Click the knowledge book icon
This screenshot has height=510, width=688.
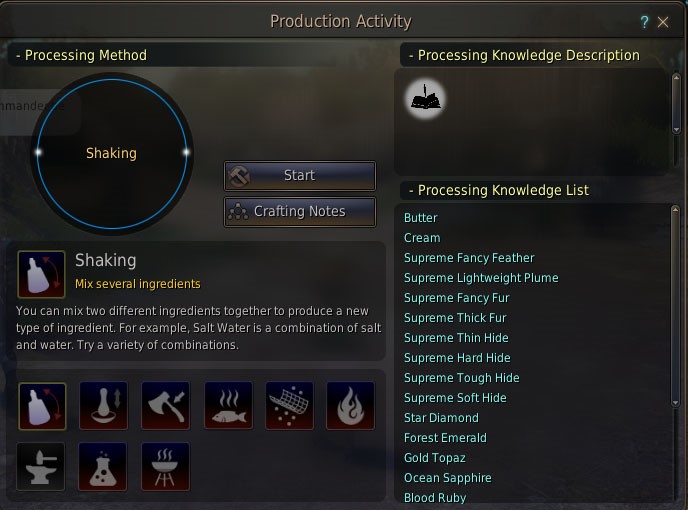(x=427, y=98)
